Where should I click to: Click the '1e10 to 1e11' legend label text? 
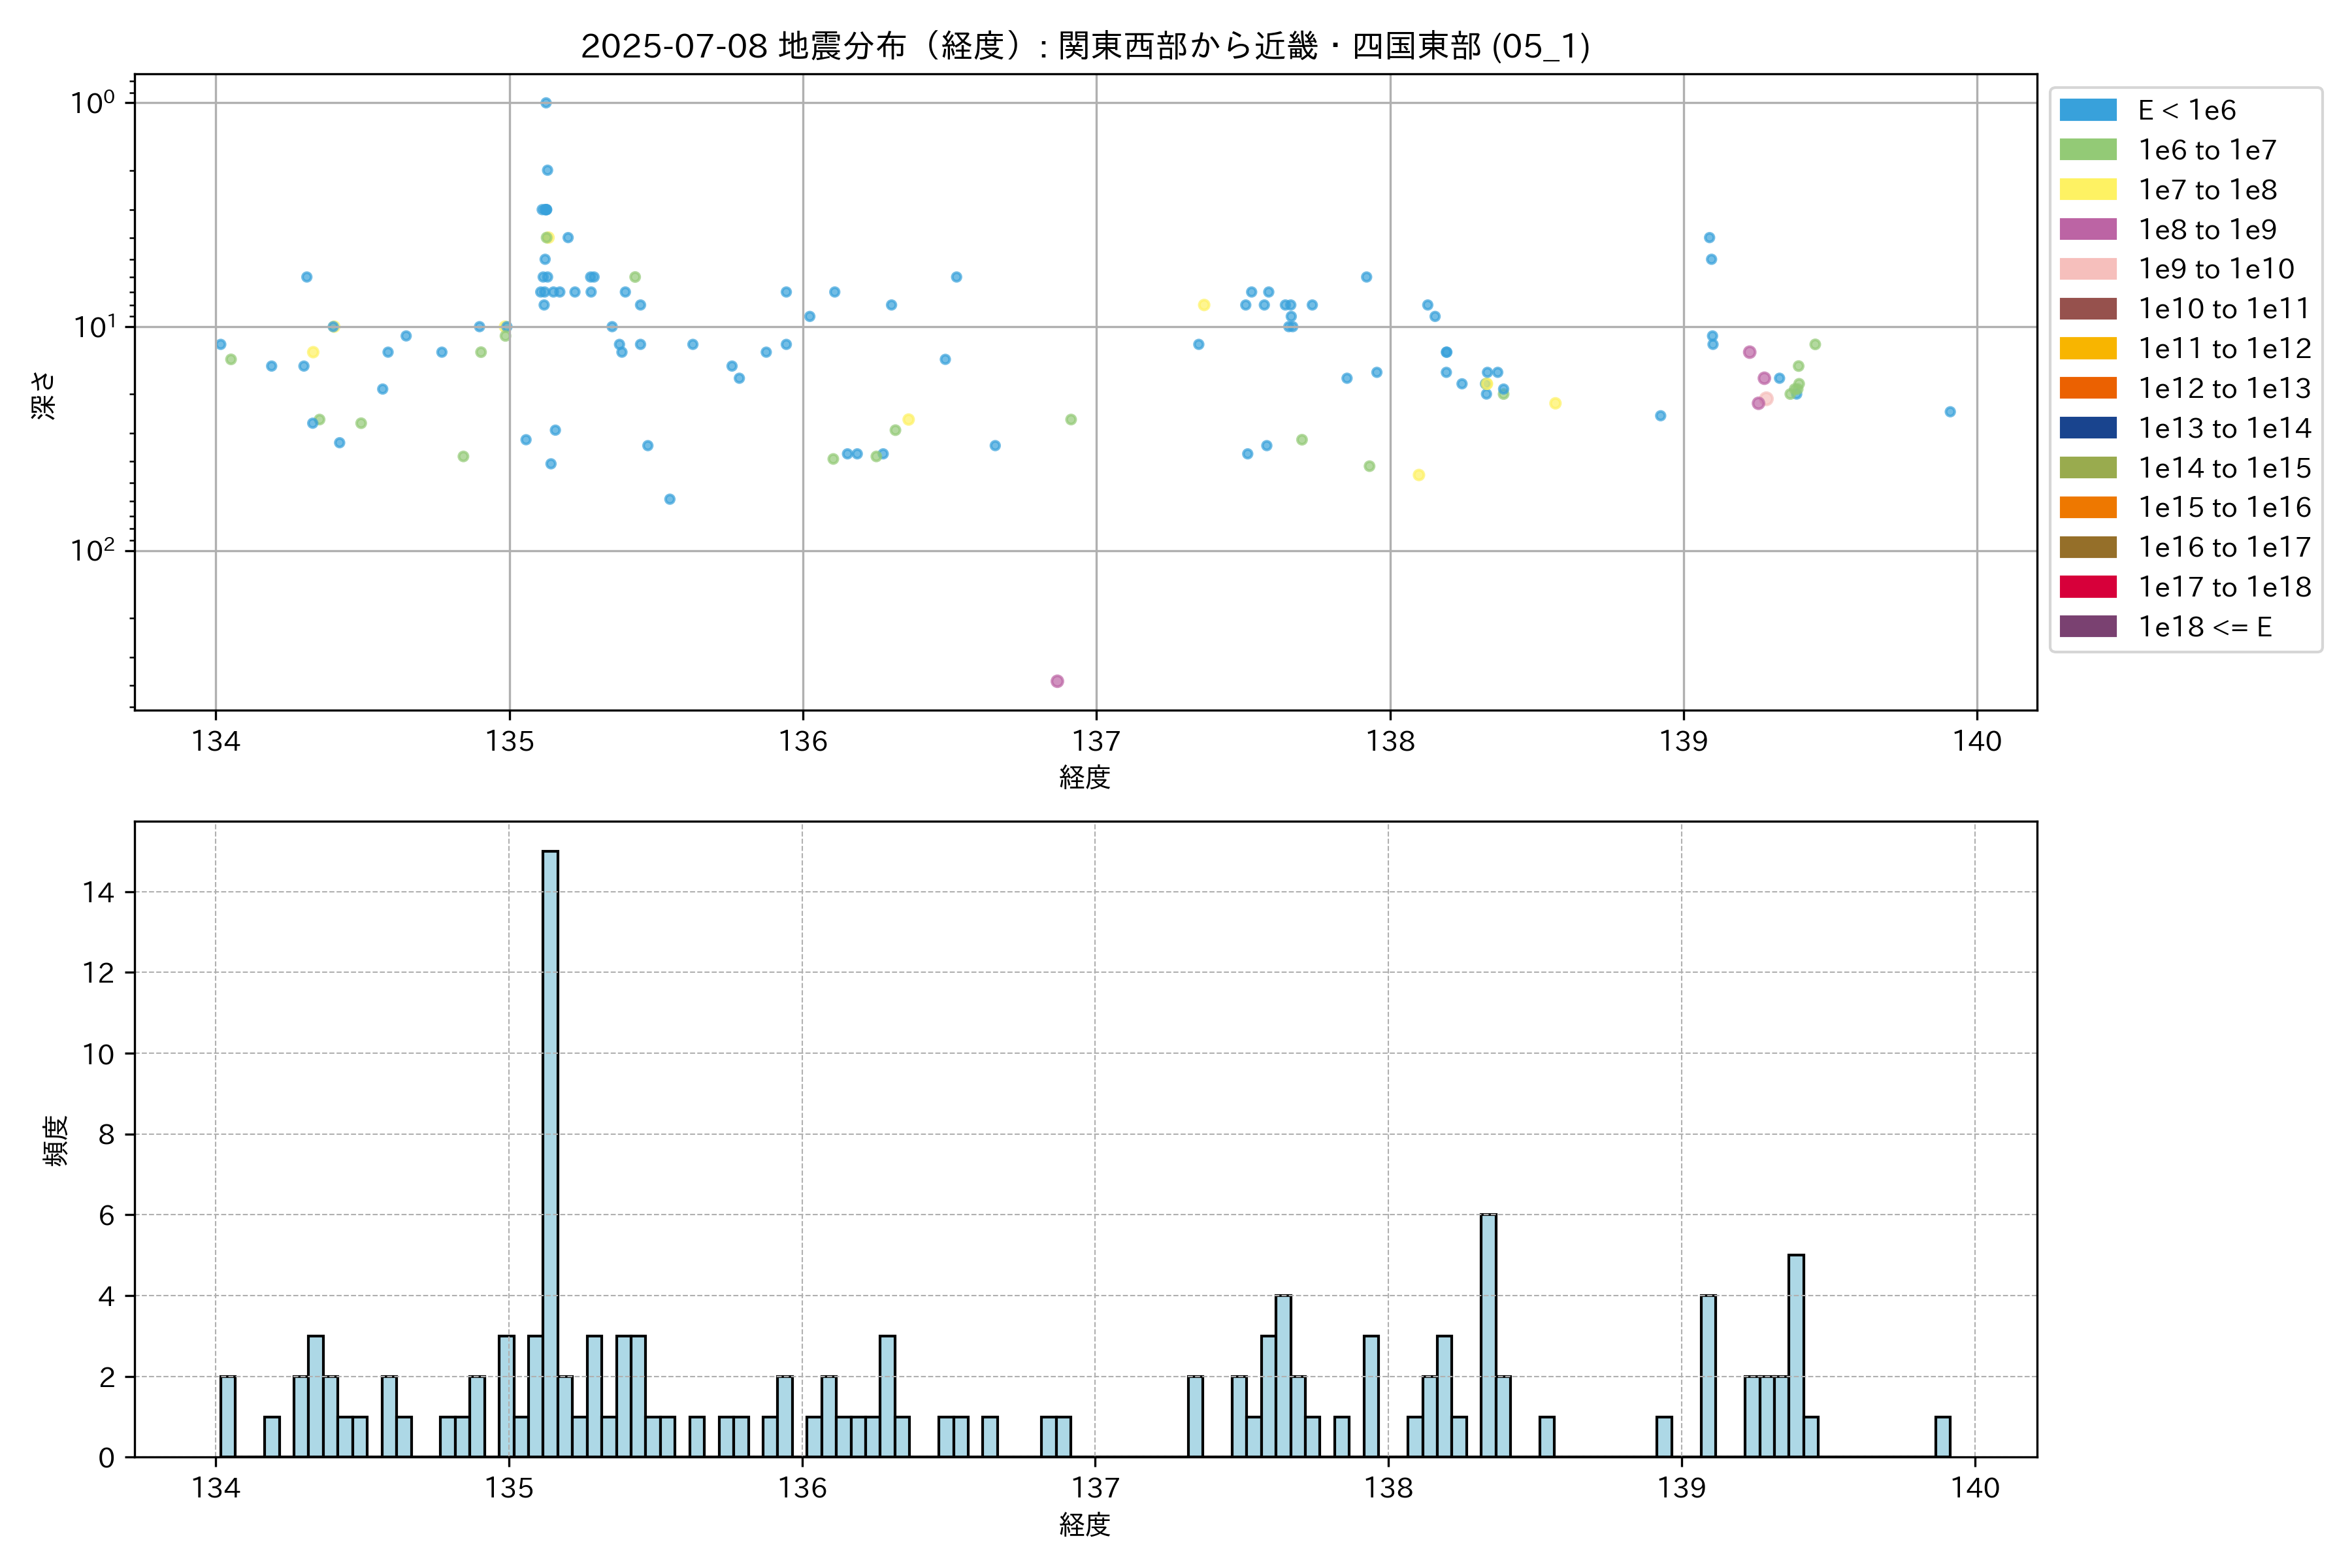(x=2224, y=309)
